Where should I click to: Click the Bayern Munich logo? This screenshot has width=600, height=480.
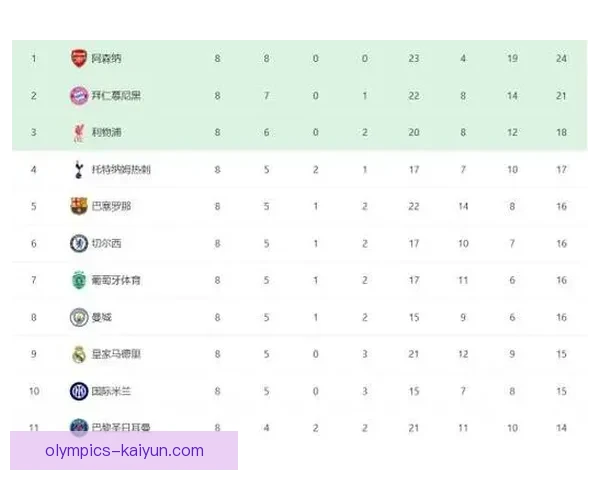(79, 95)
